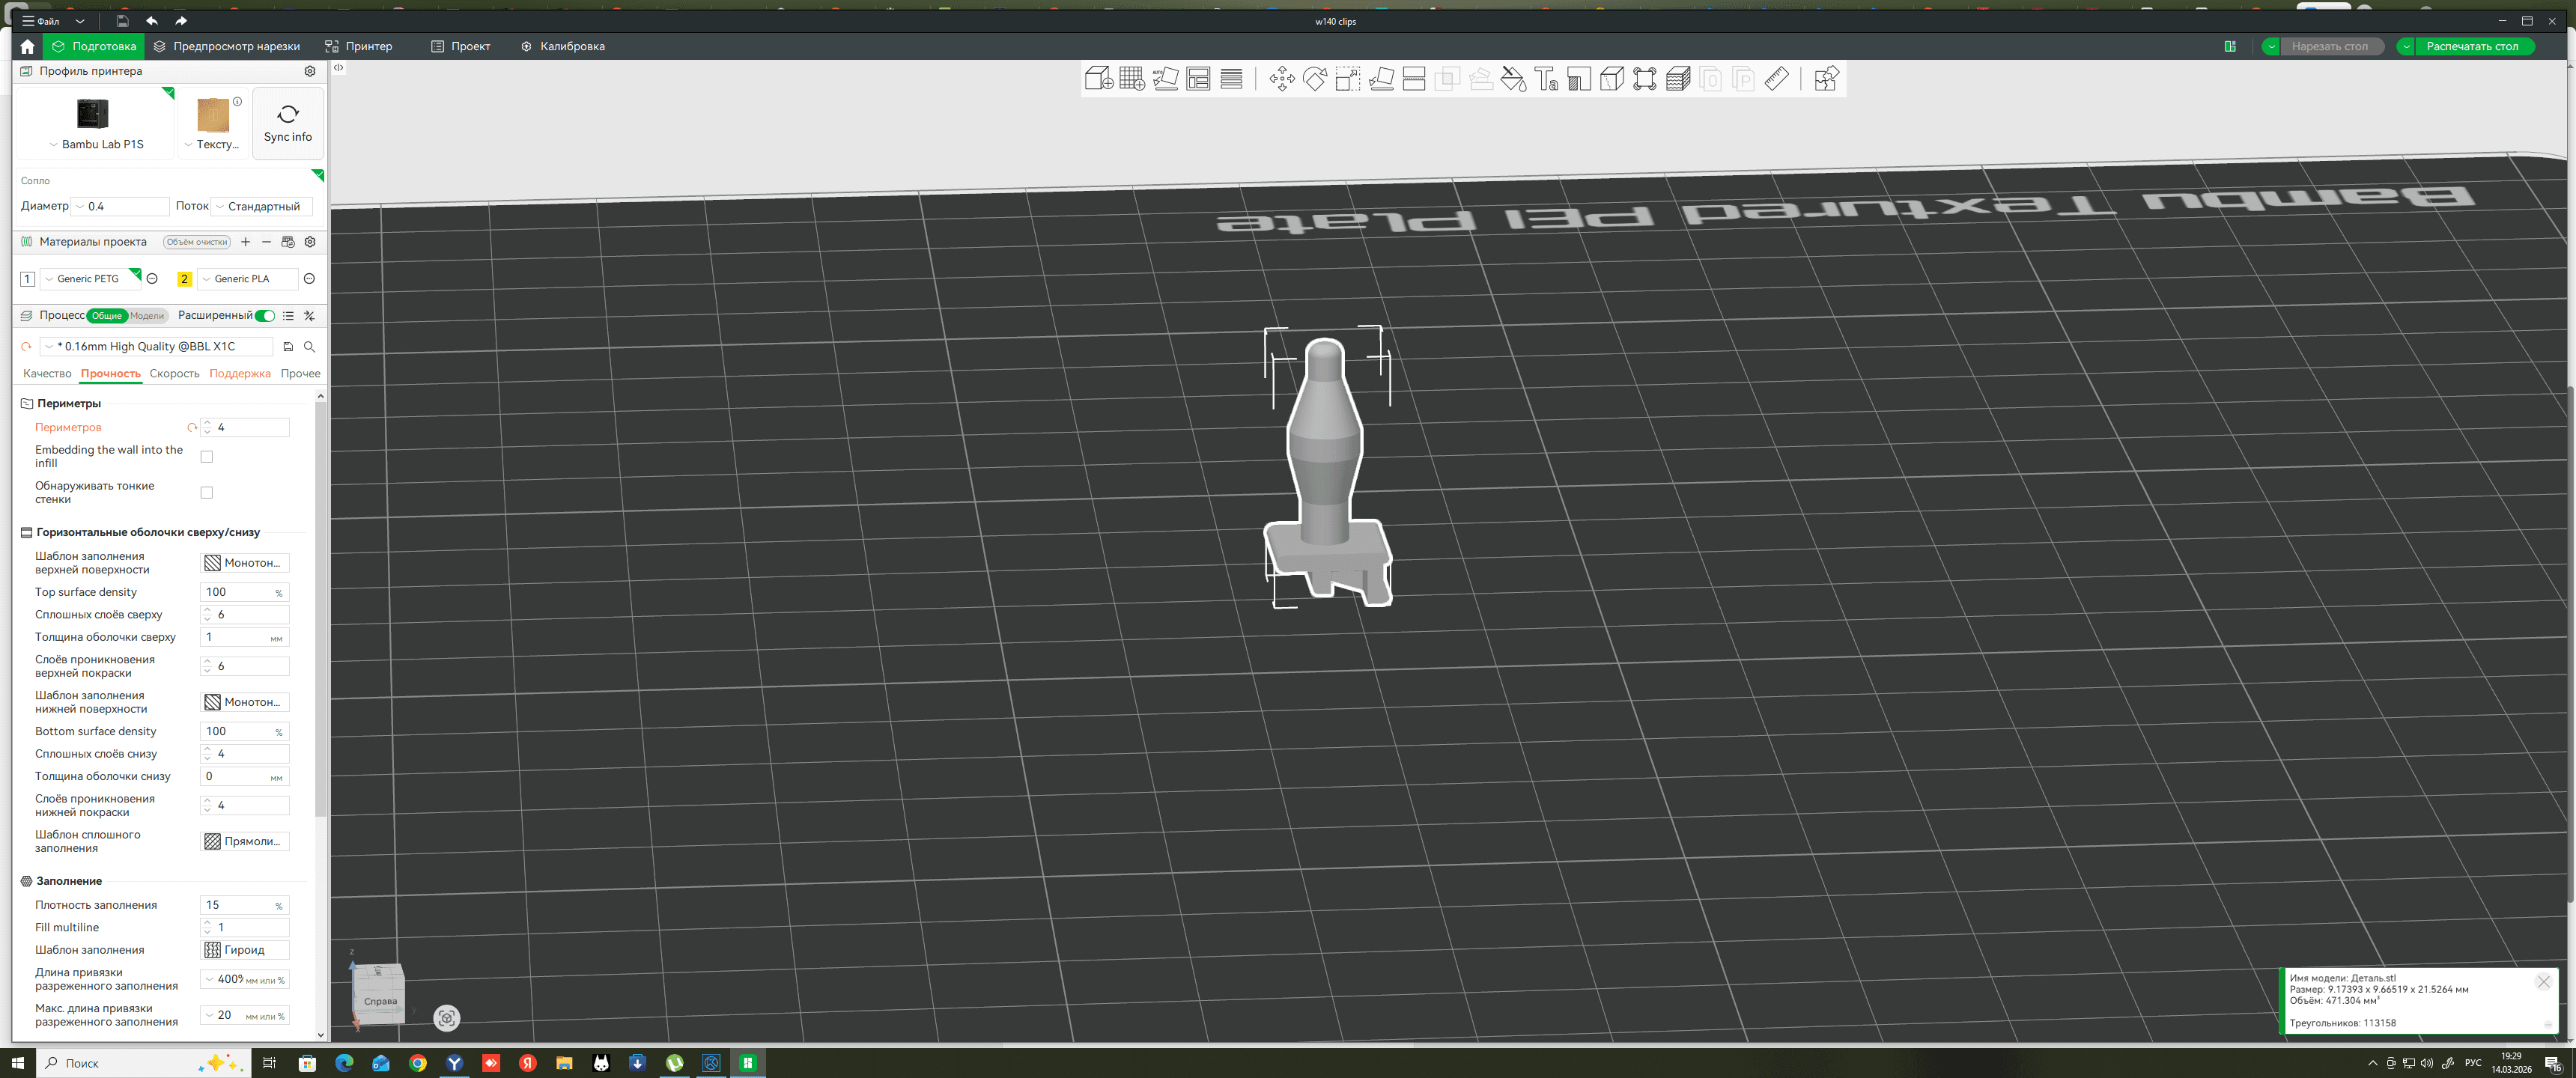Click the compare presets icon
Image resolution: width=2576 pixels, height=1078 pixels.
[309, 316]
